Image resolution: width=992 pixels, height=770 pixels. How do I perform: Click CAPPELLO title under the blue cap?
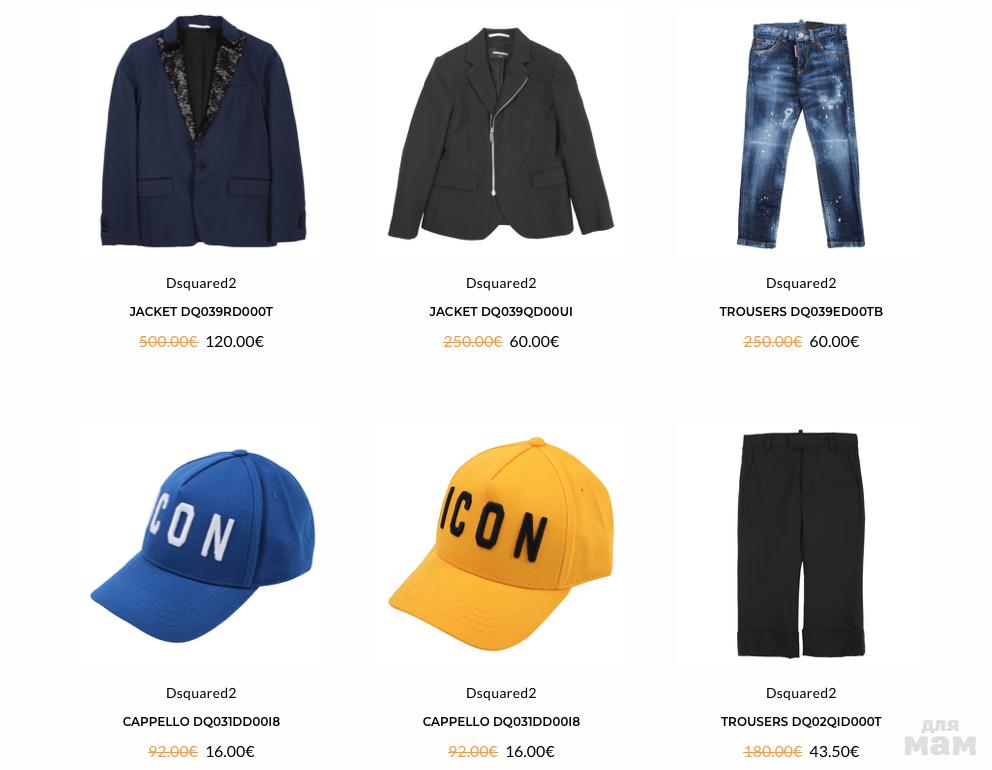[201, 721]
